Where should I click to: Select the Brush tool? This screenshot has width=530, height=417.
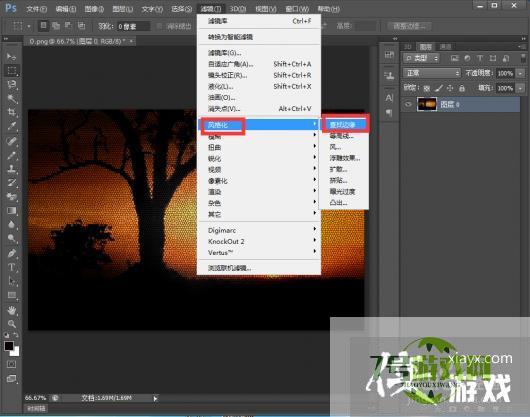[11, 155]
